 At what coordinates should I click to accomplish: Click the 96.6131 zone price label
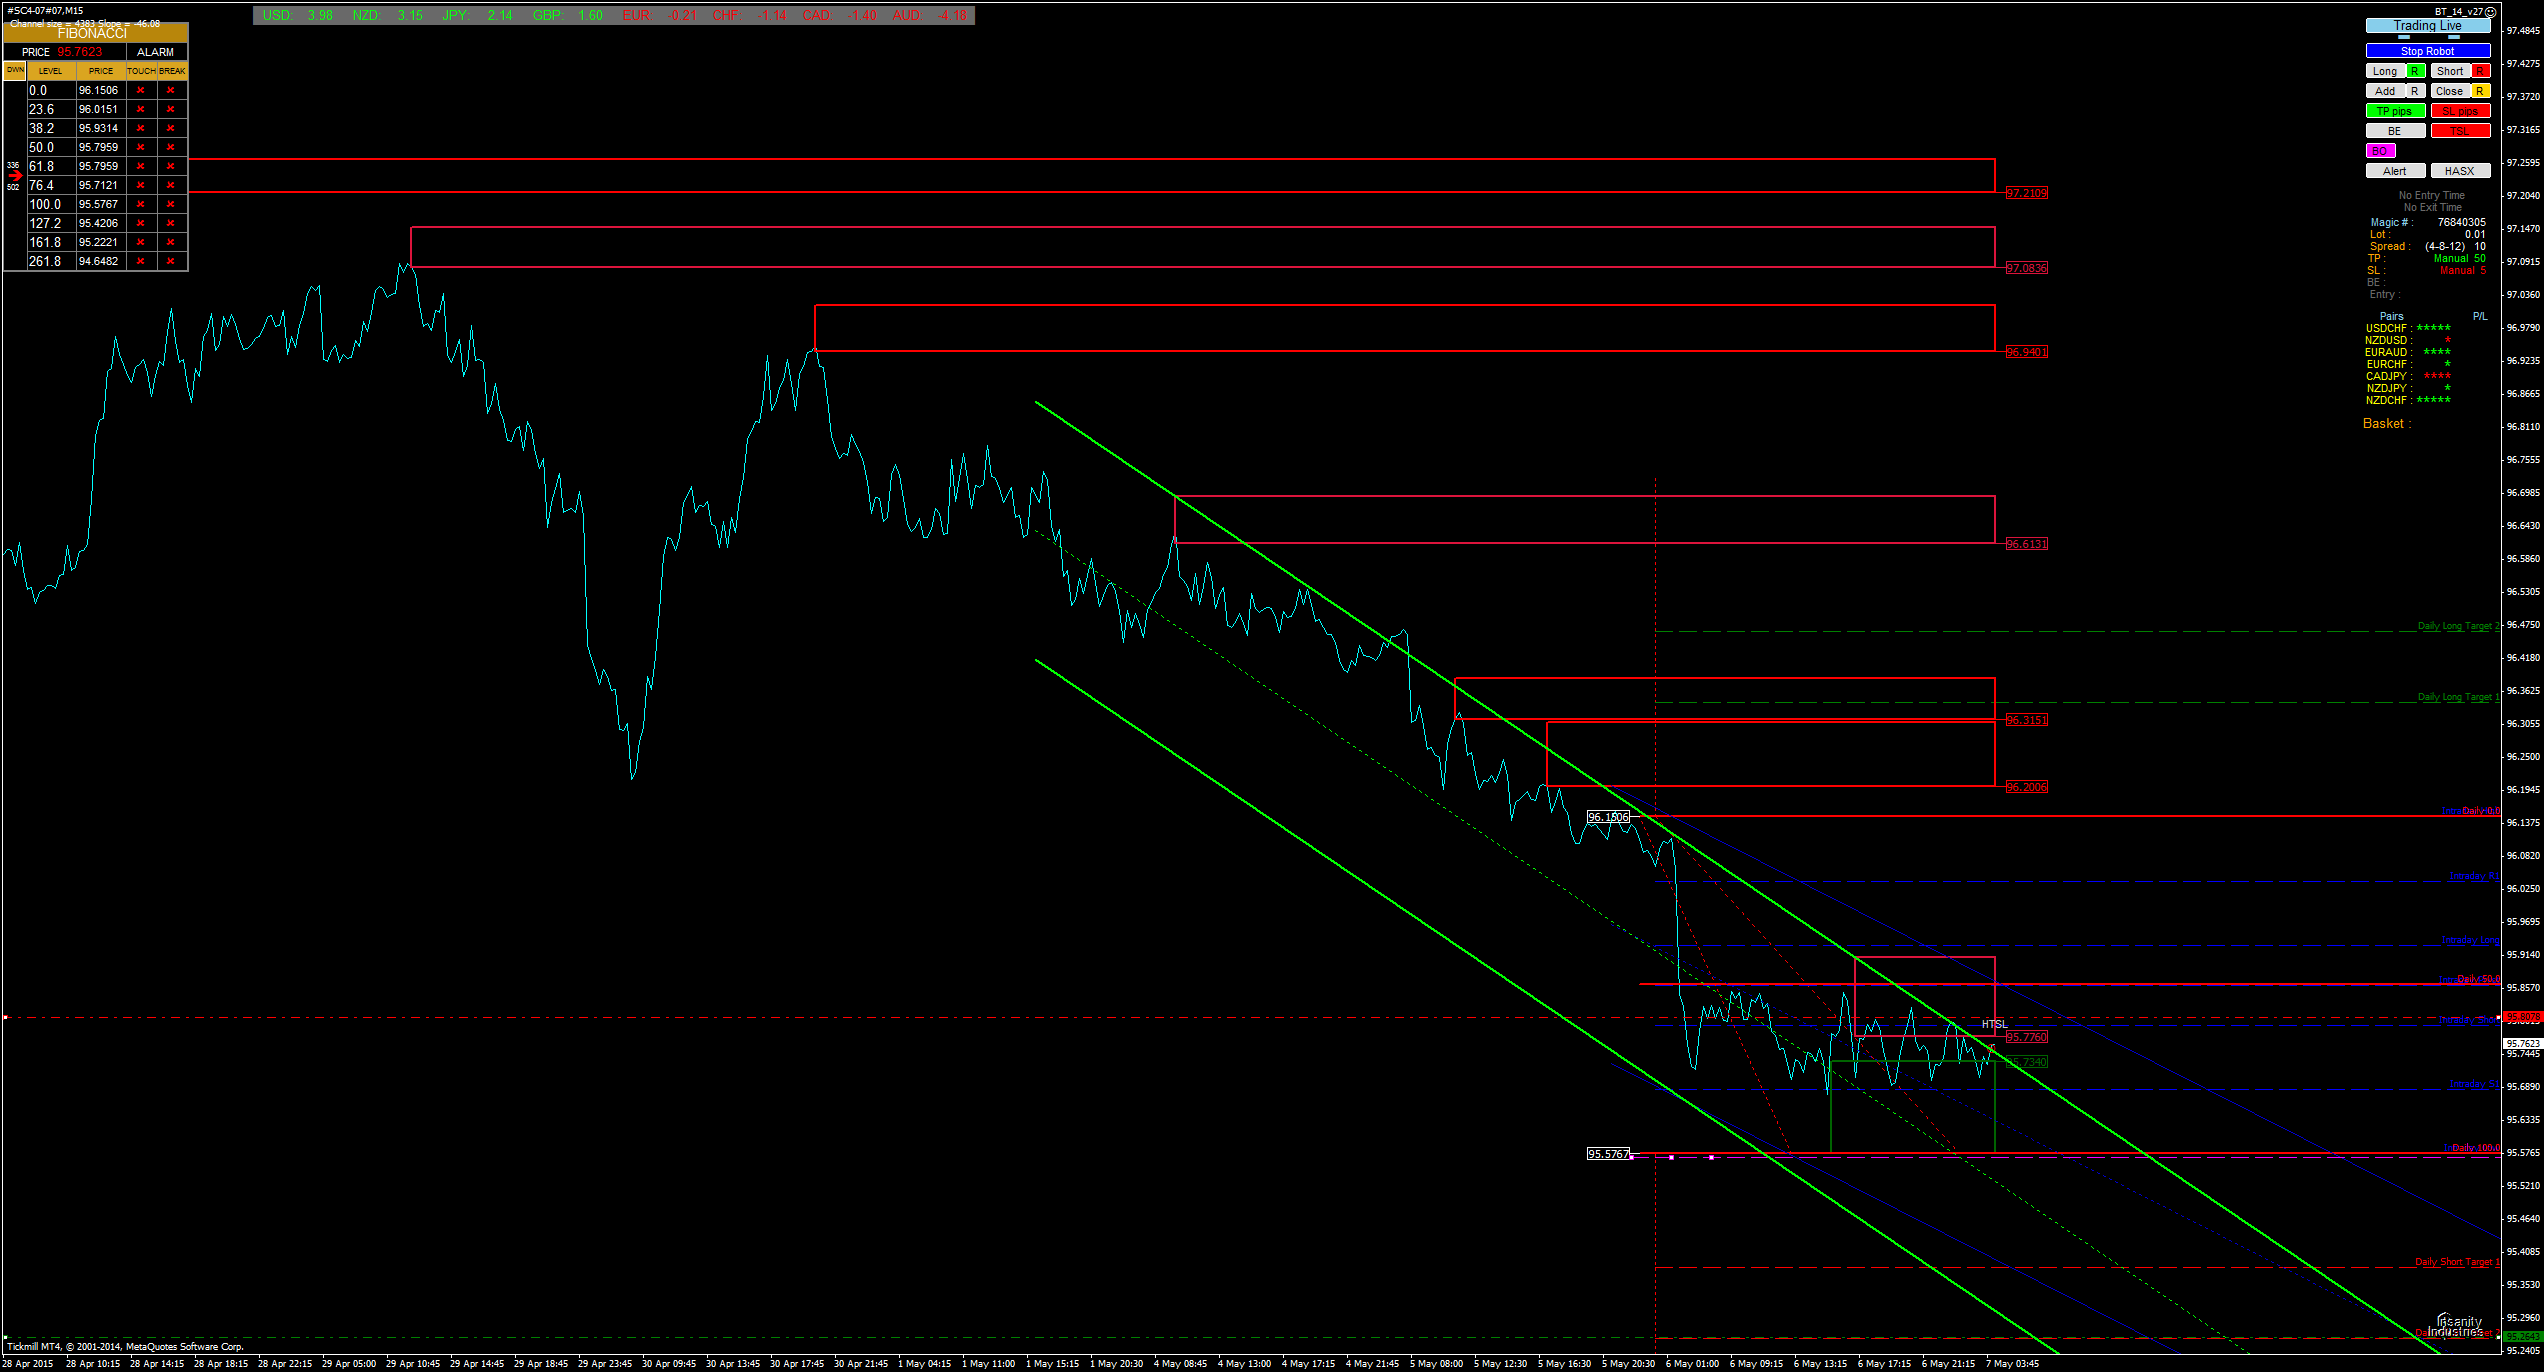pos(2027,544)
